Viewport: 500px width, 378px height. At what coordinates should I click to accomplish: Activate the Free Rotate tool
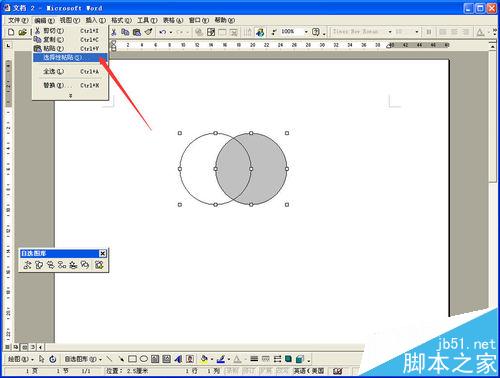click(x=53, y=359)
